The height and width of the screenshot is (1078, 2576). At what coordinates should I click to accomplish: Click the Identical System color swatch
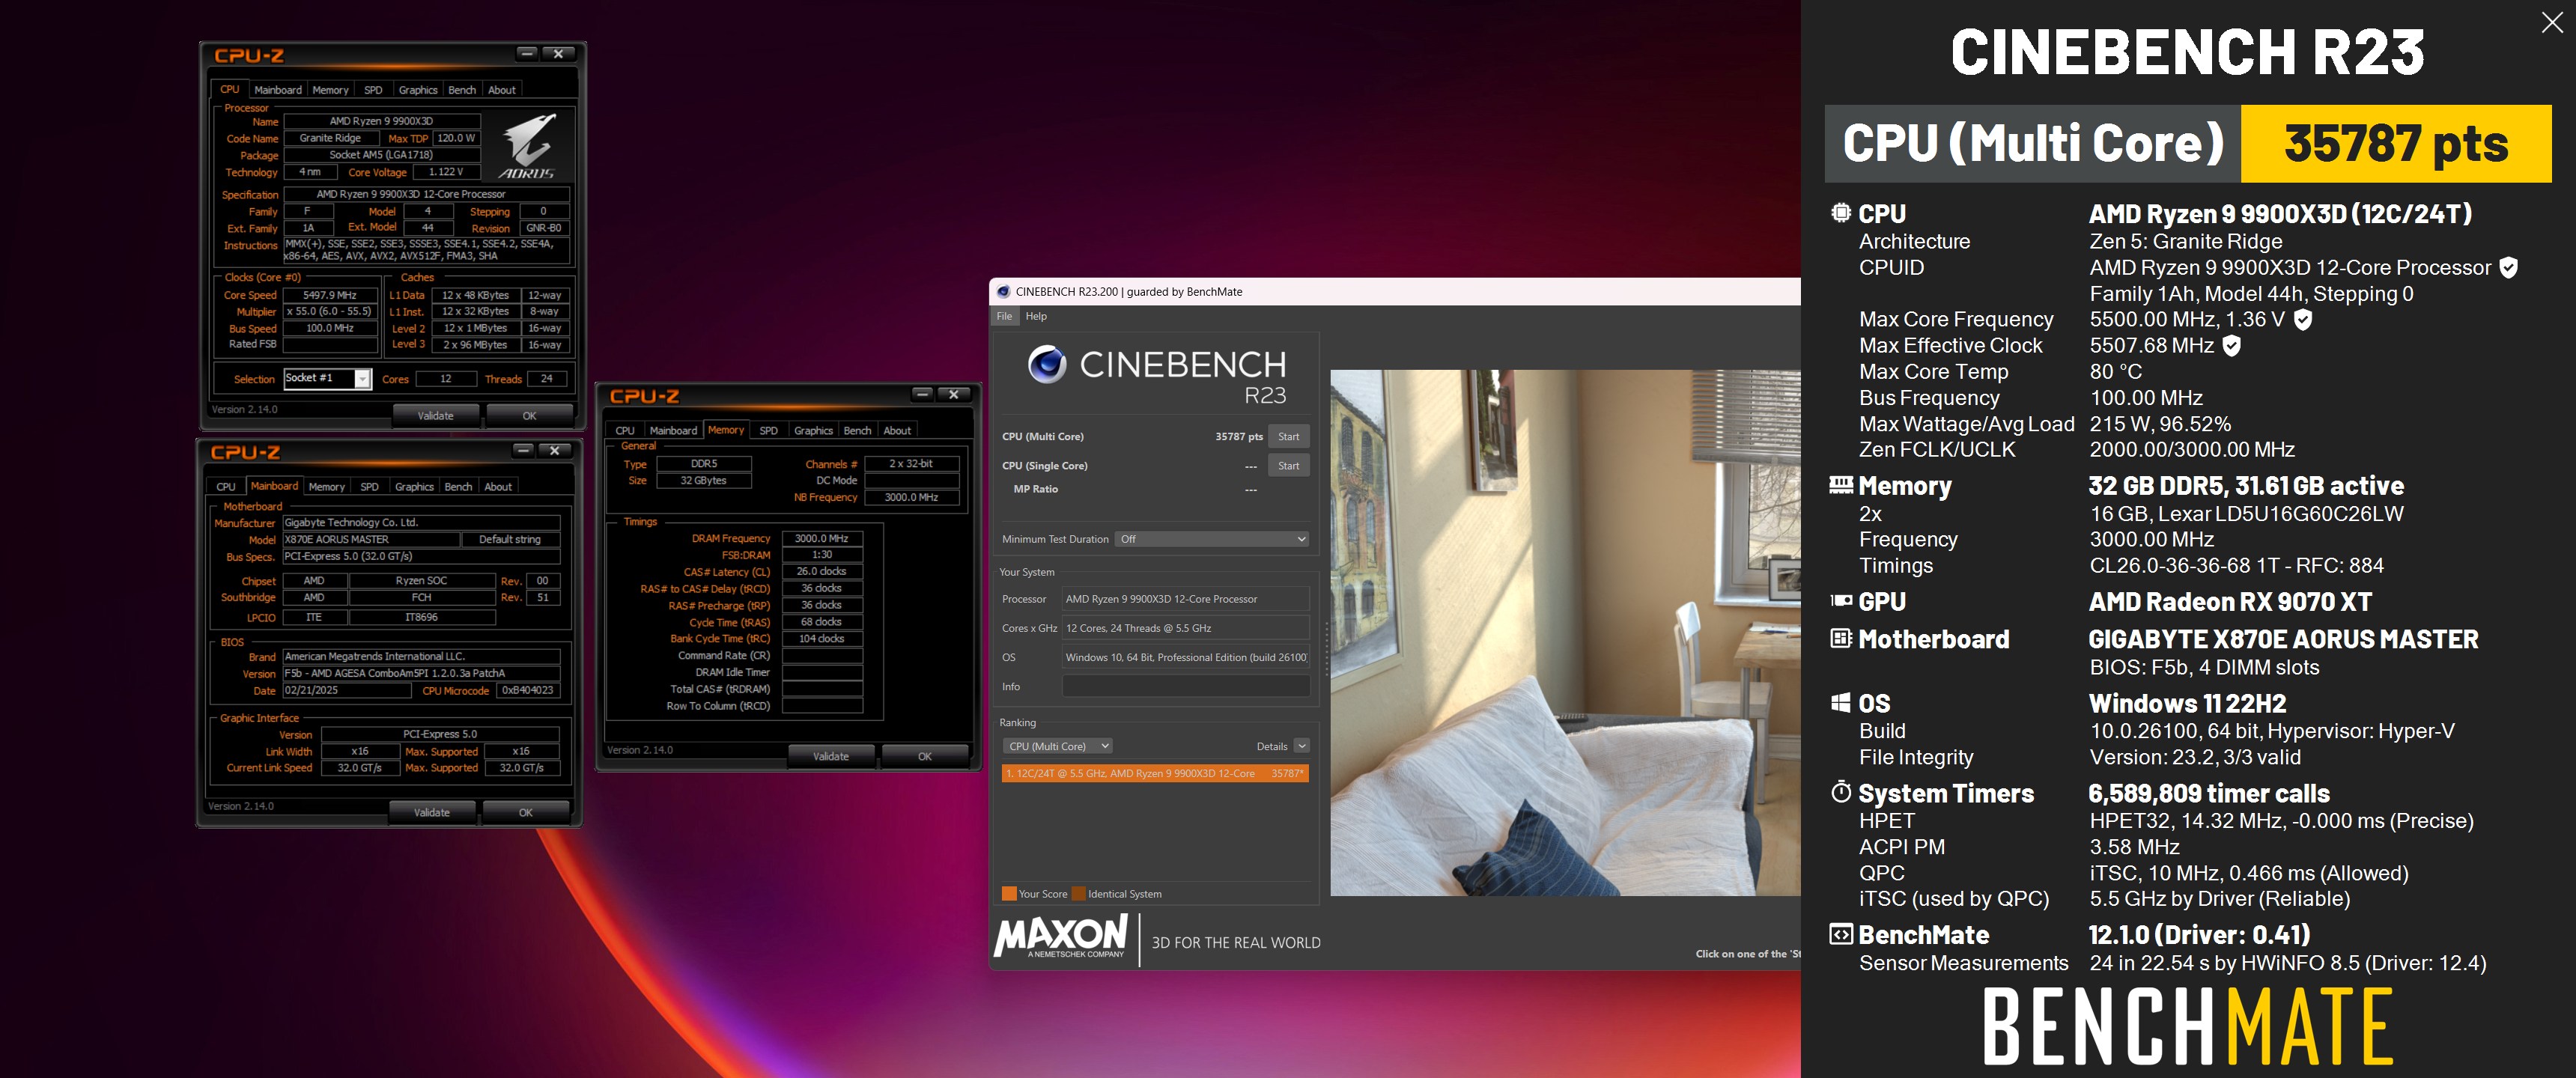coord(1078,894)
